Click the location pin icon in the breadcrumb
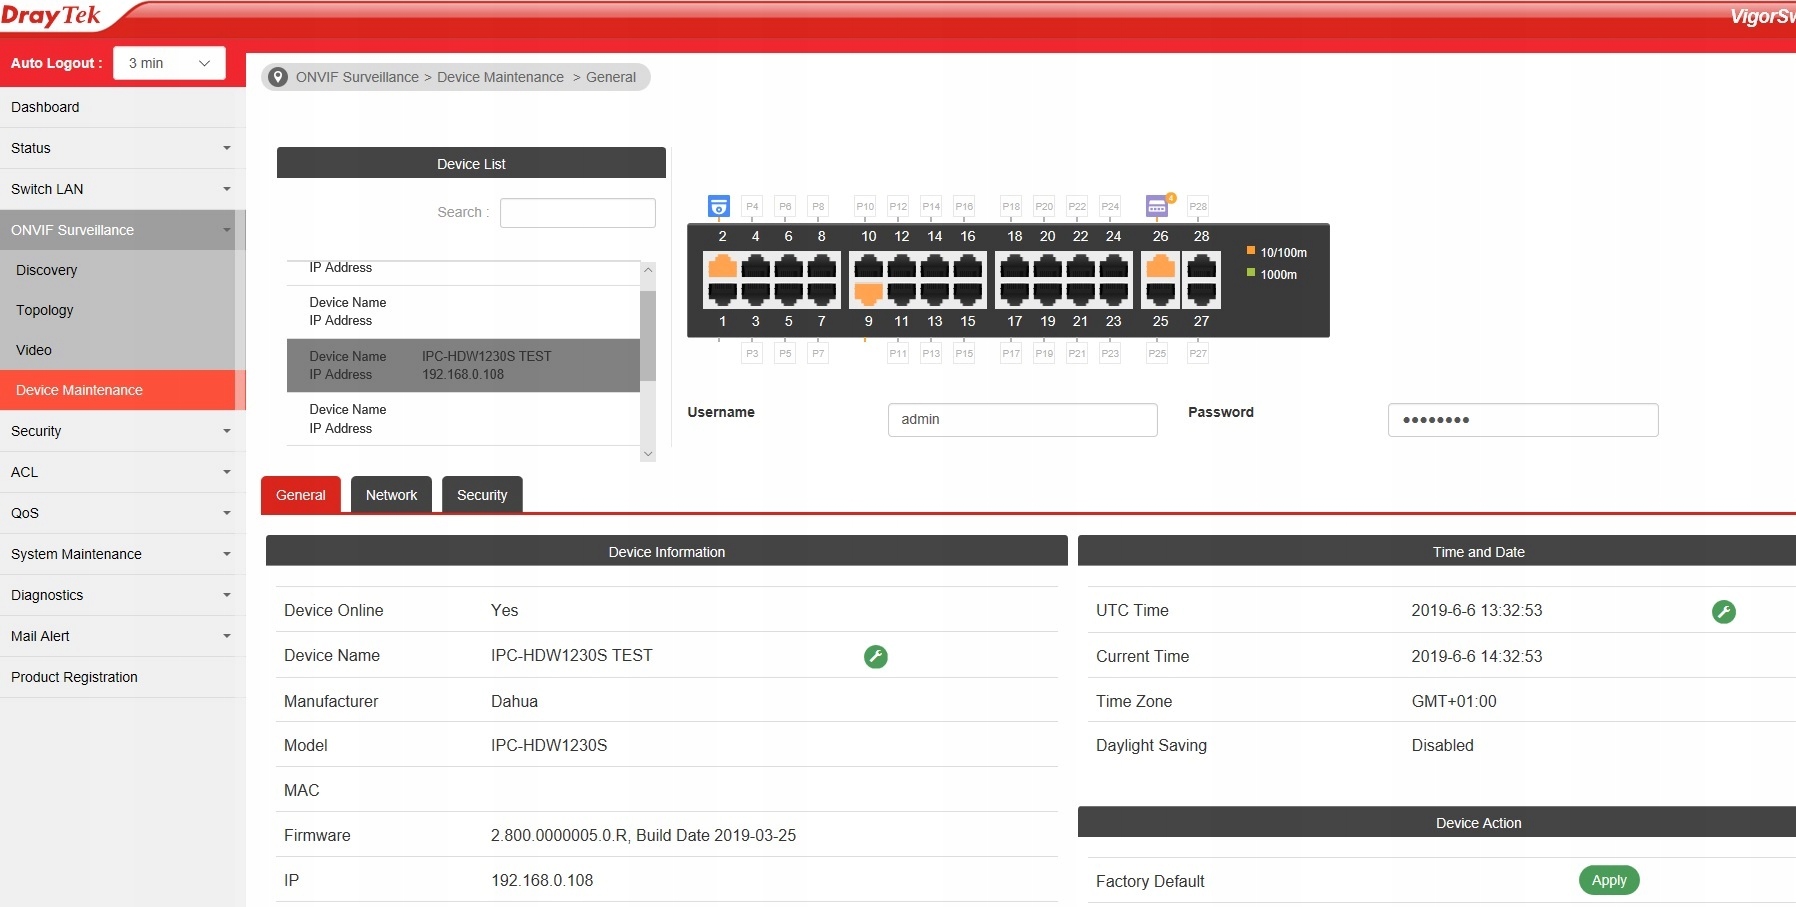Screen dimensions: 1796x907 click(x=278, y=77)
